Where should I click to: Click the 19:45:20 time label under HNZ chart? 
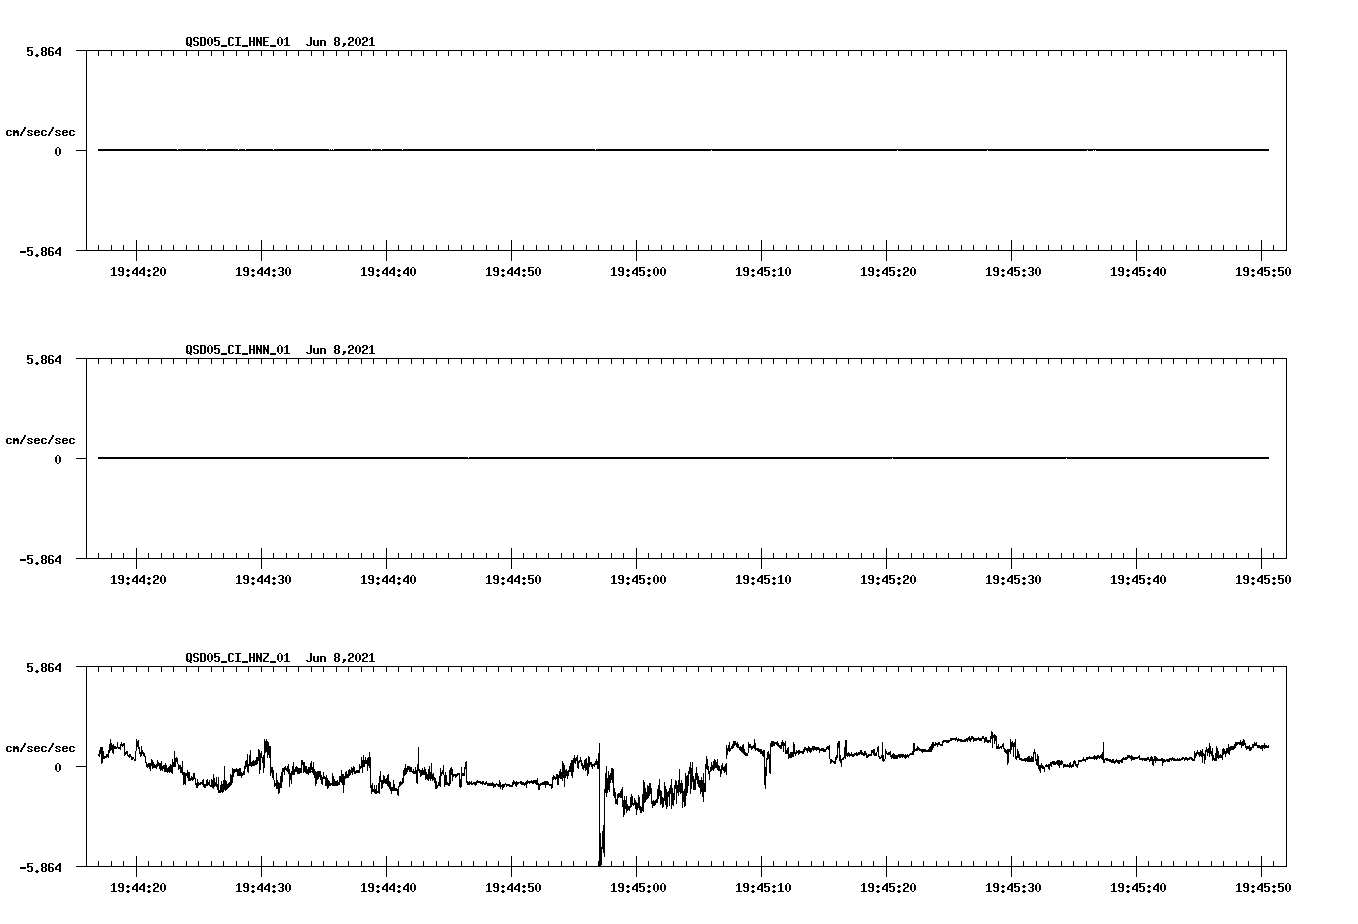(887, 887)
